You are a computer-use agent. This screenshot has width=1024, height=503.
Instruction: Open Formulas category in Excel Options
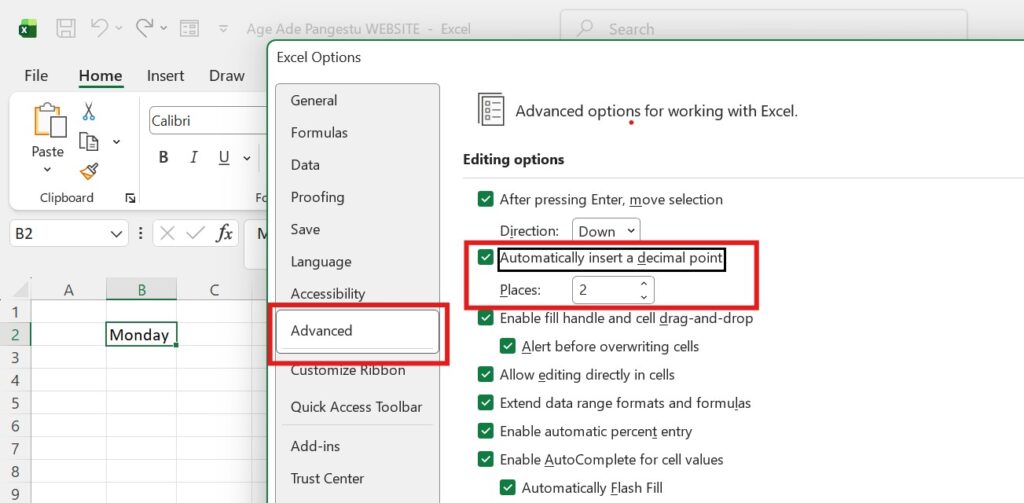click(319, 133)
